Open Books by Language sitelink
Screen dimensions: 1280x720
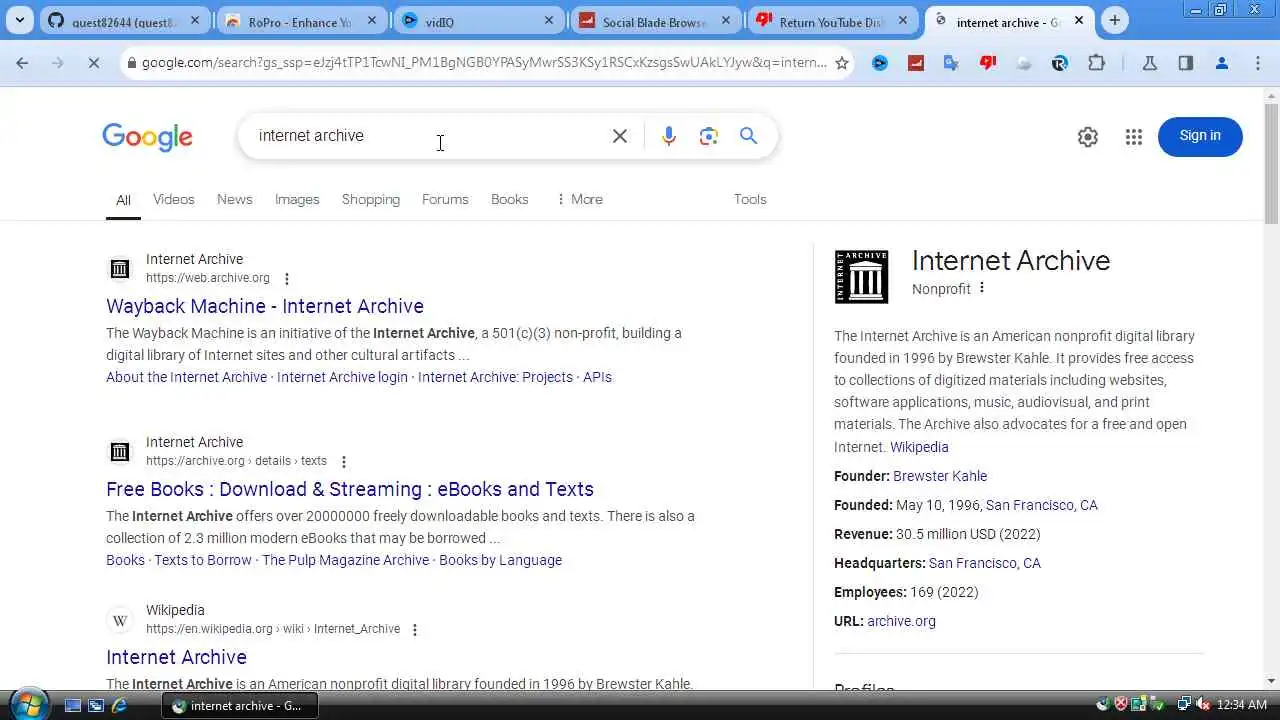coord(500,560)
